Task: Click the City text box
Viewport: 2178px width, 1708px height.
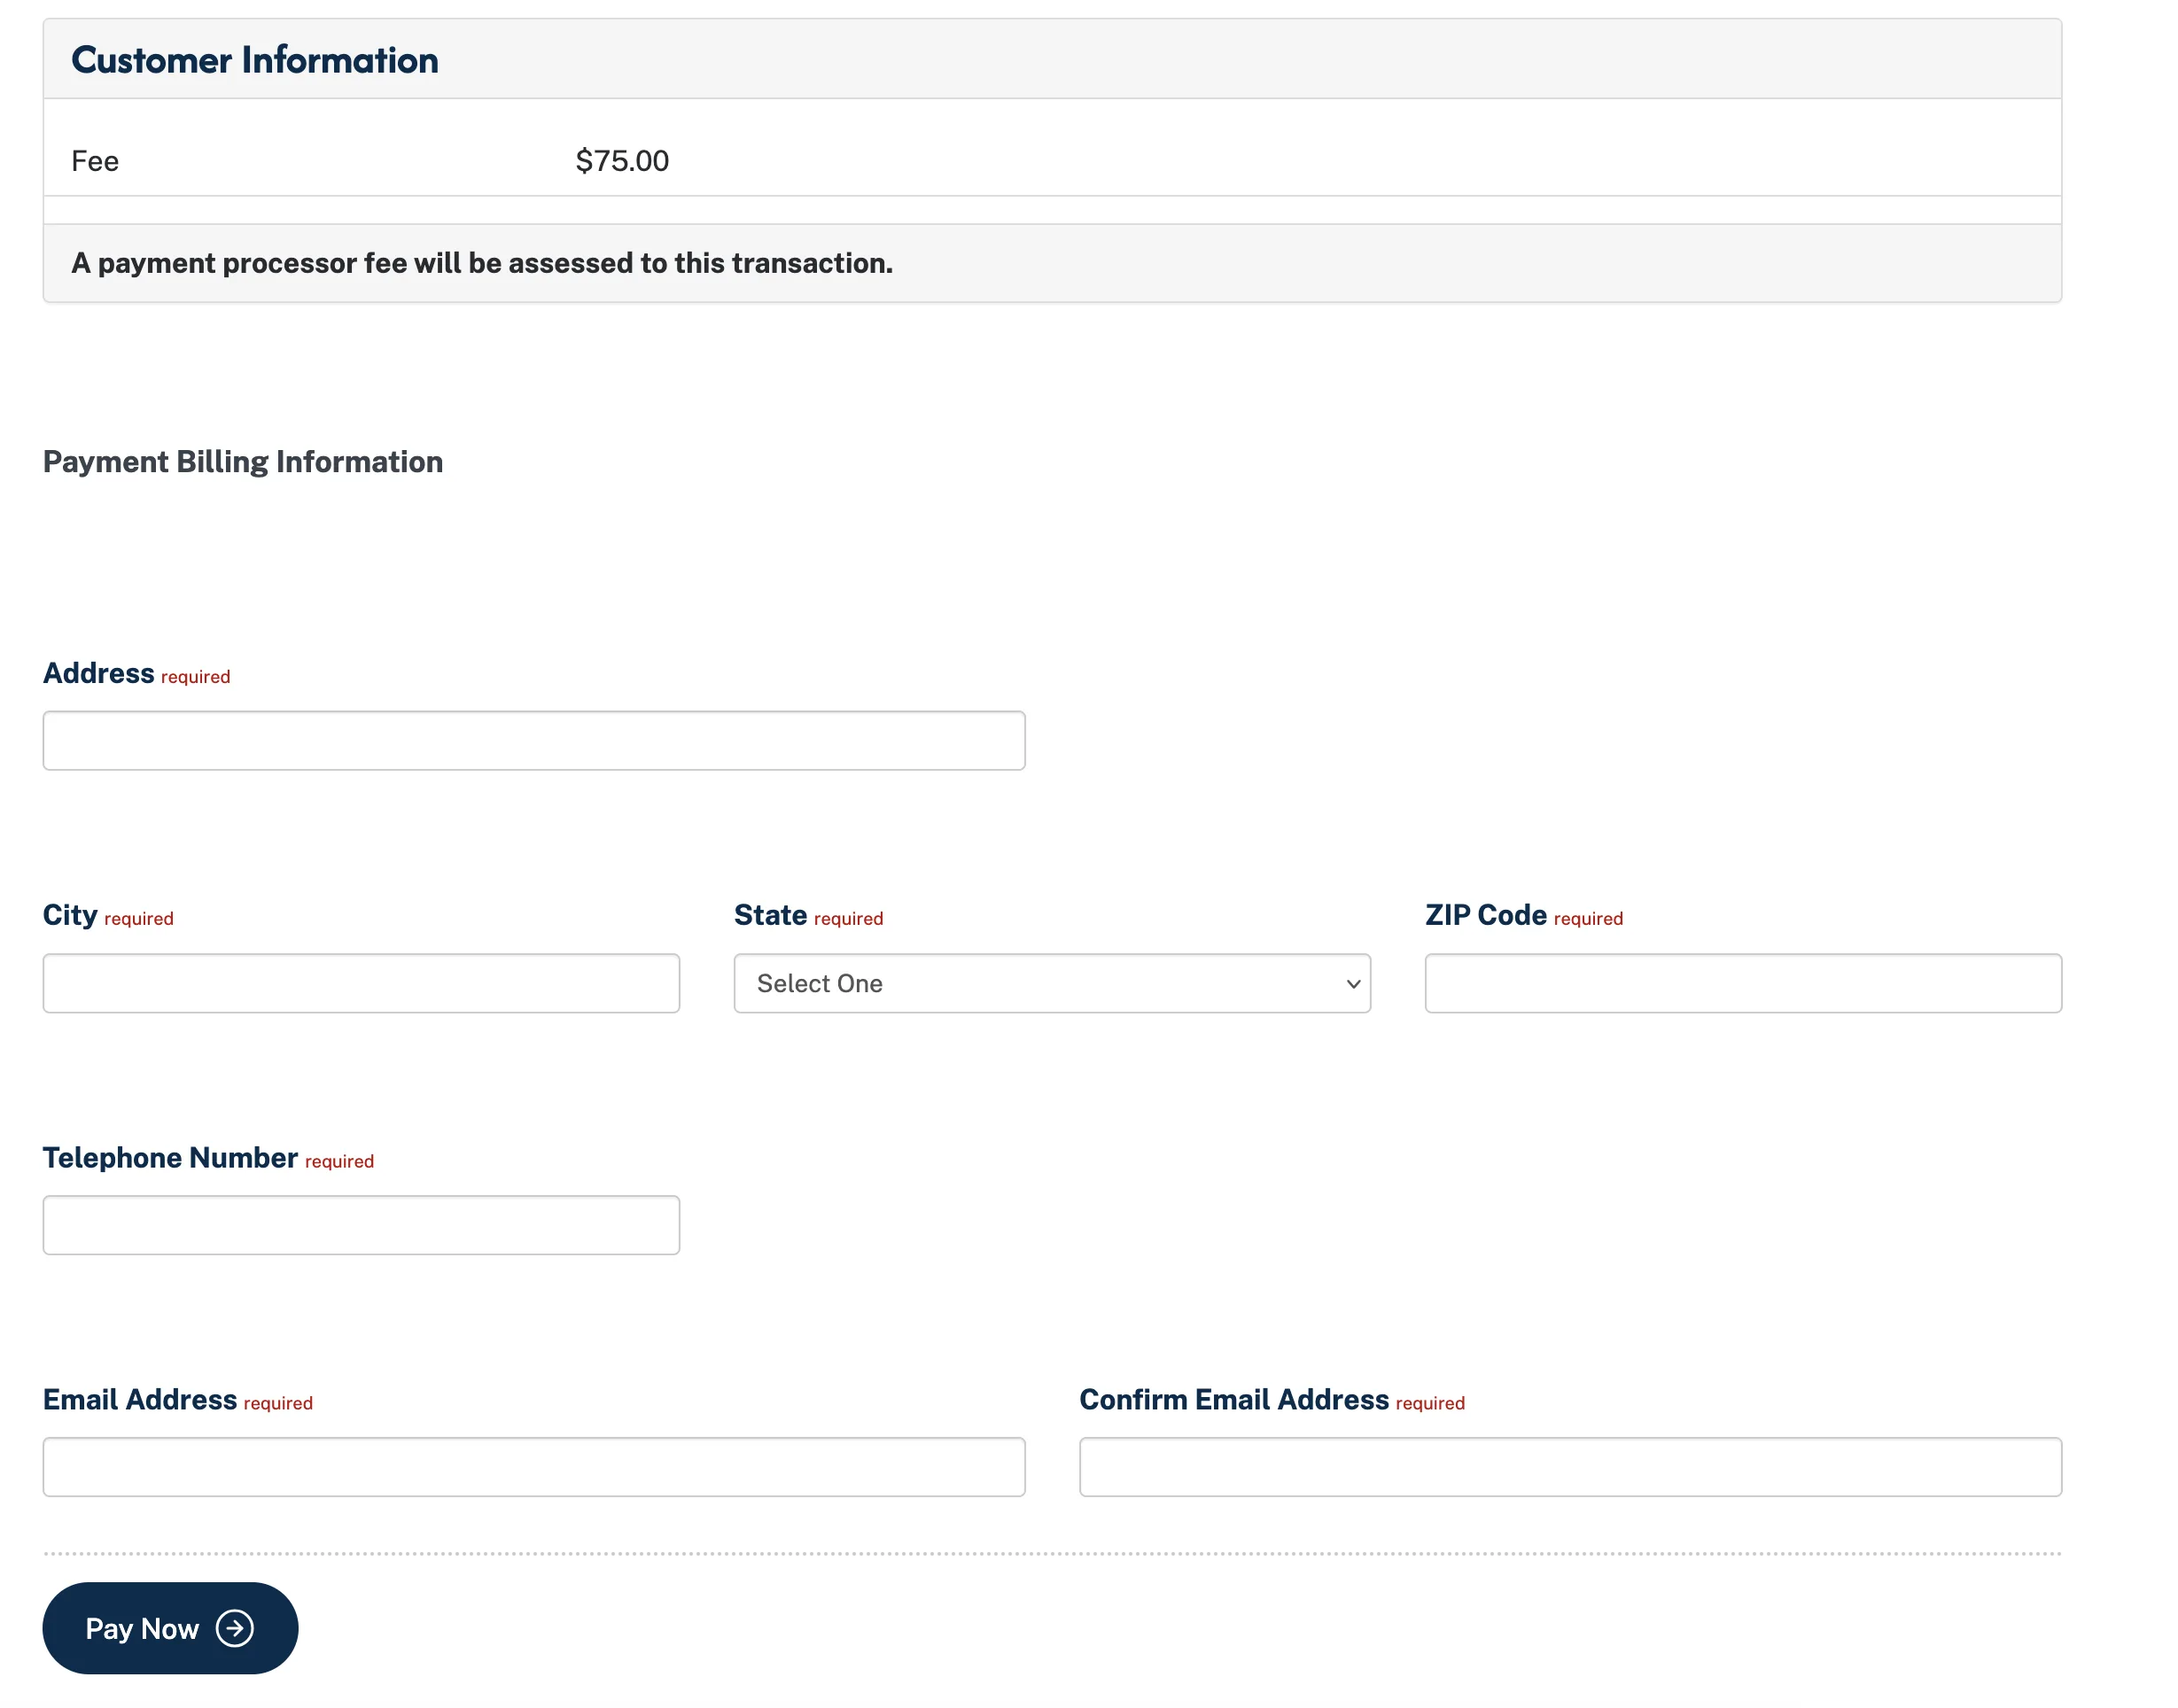Action: 361,984
